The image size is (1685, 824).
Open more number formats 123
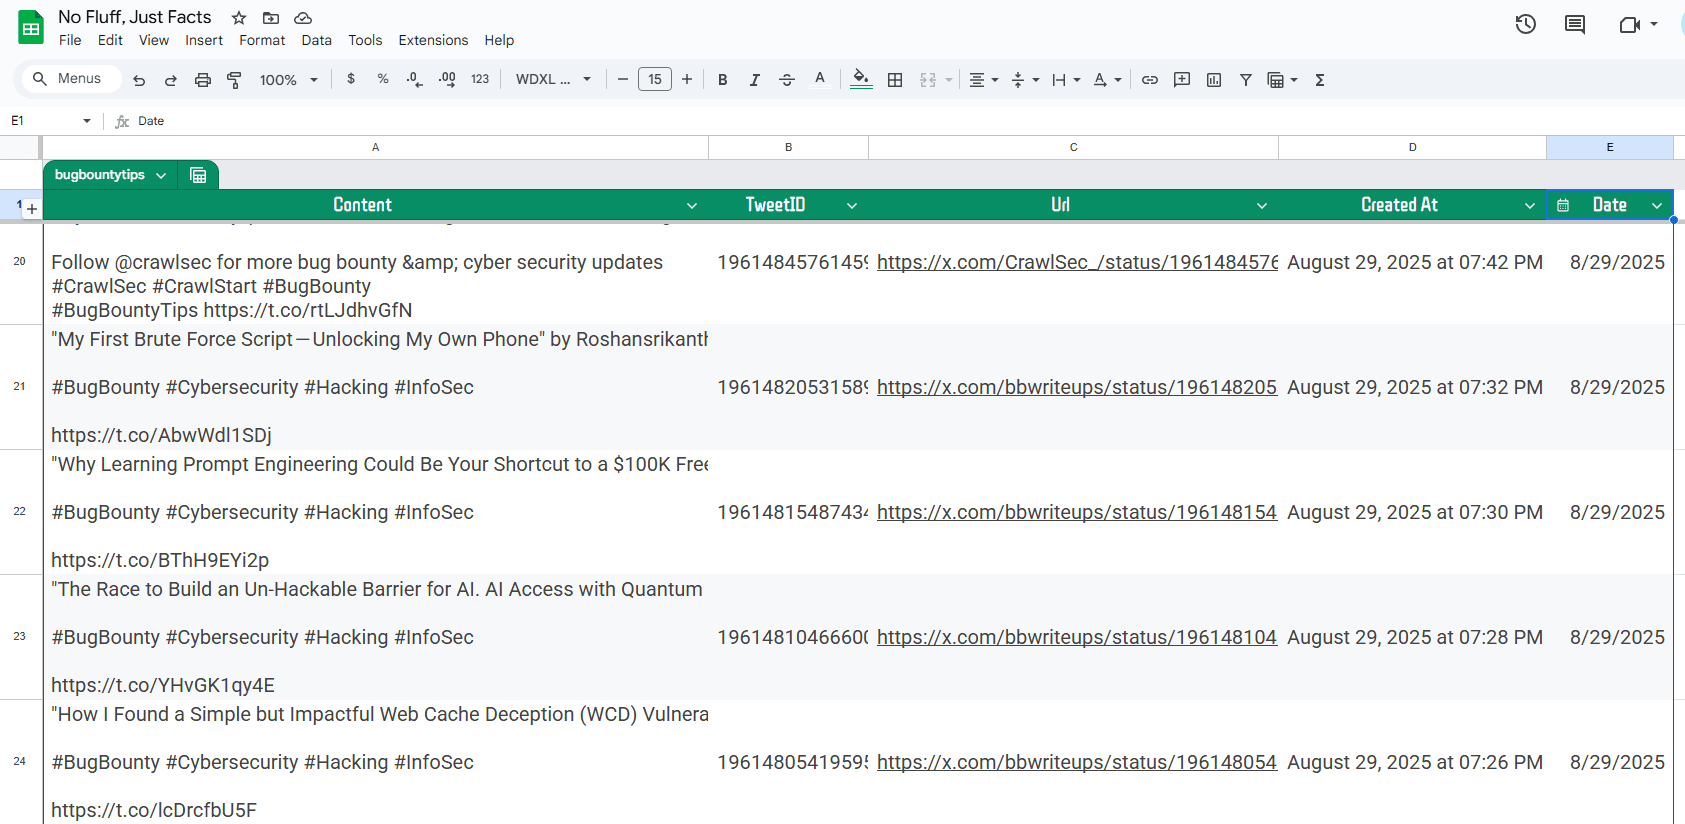480,79
